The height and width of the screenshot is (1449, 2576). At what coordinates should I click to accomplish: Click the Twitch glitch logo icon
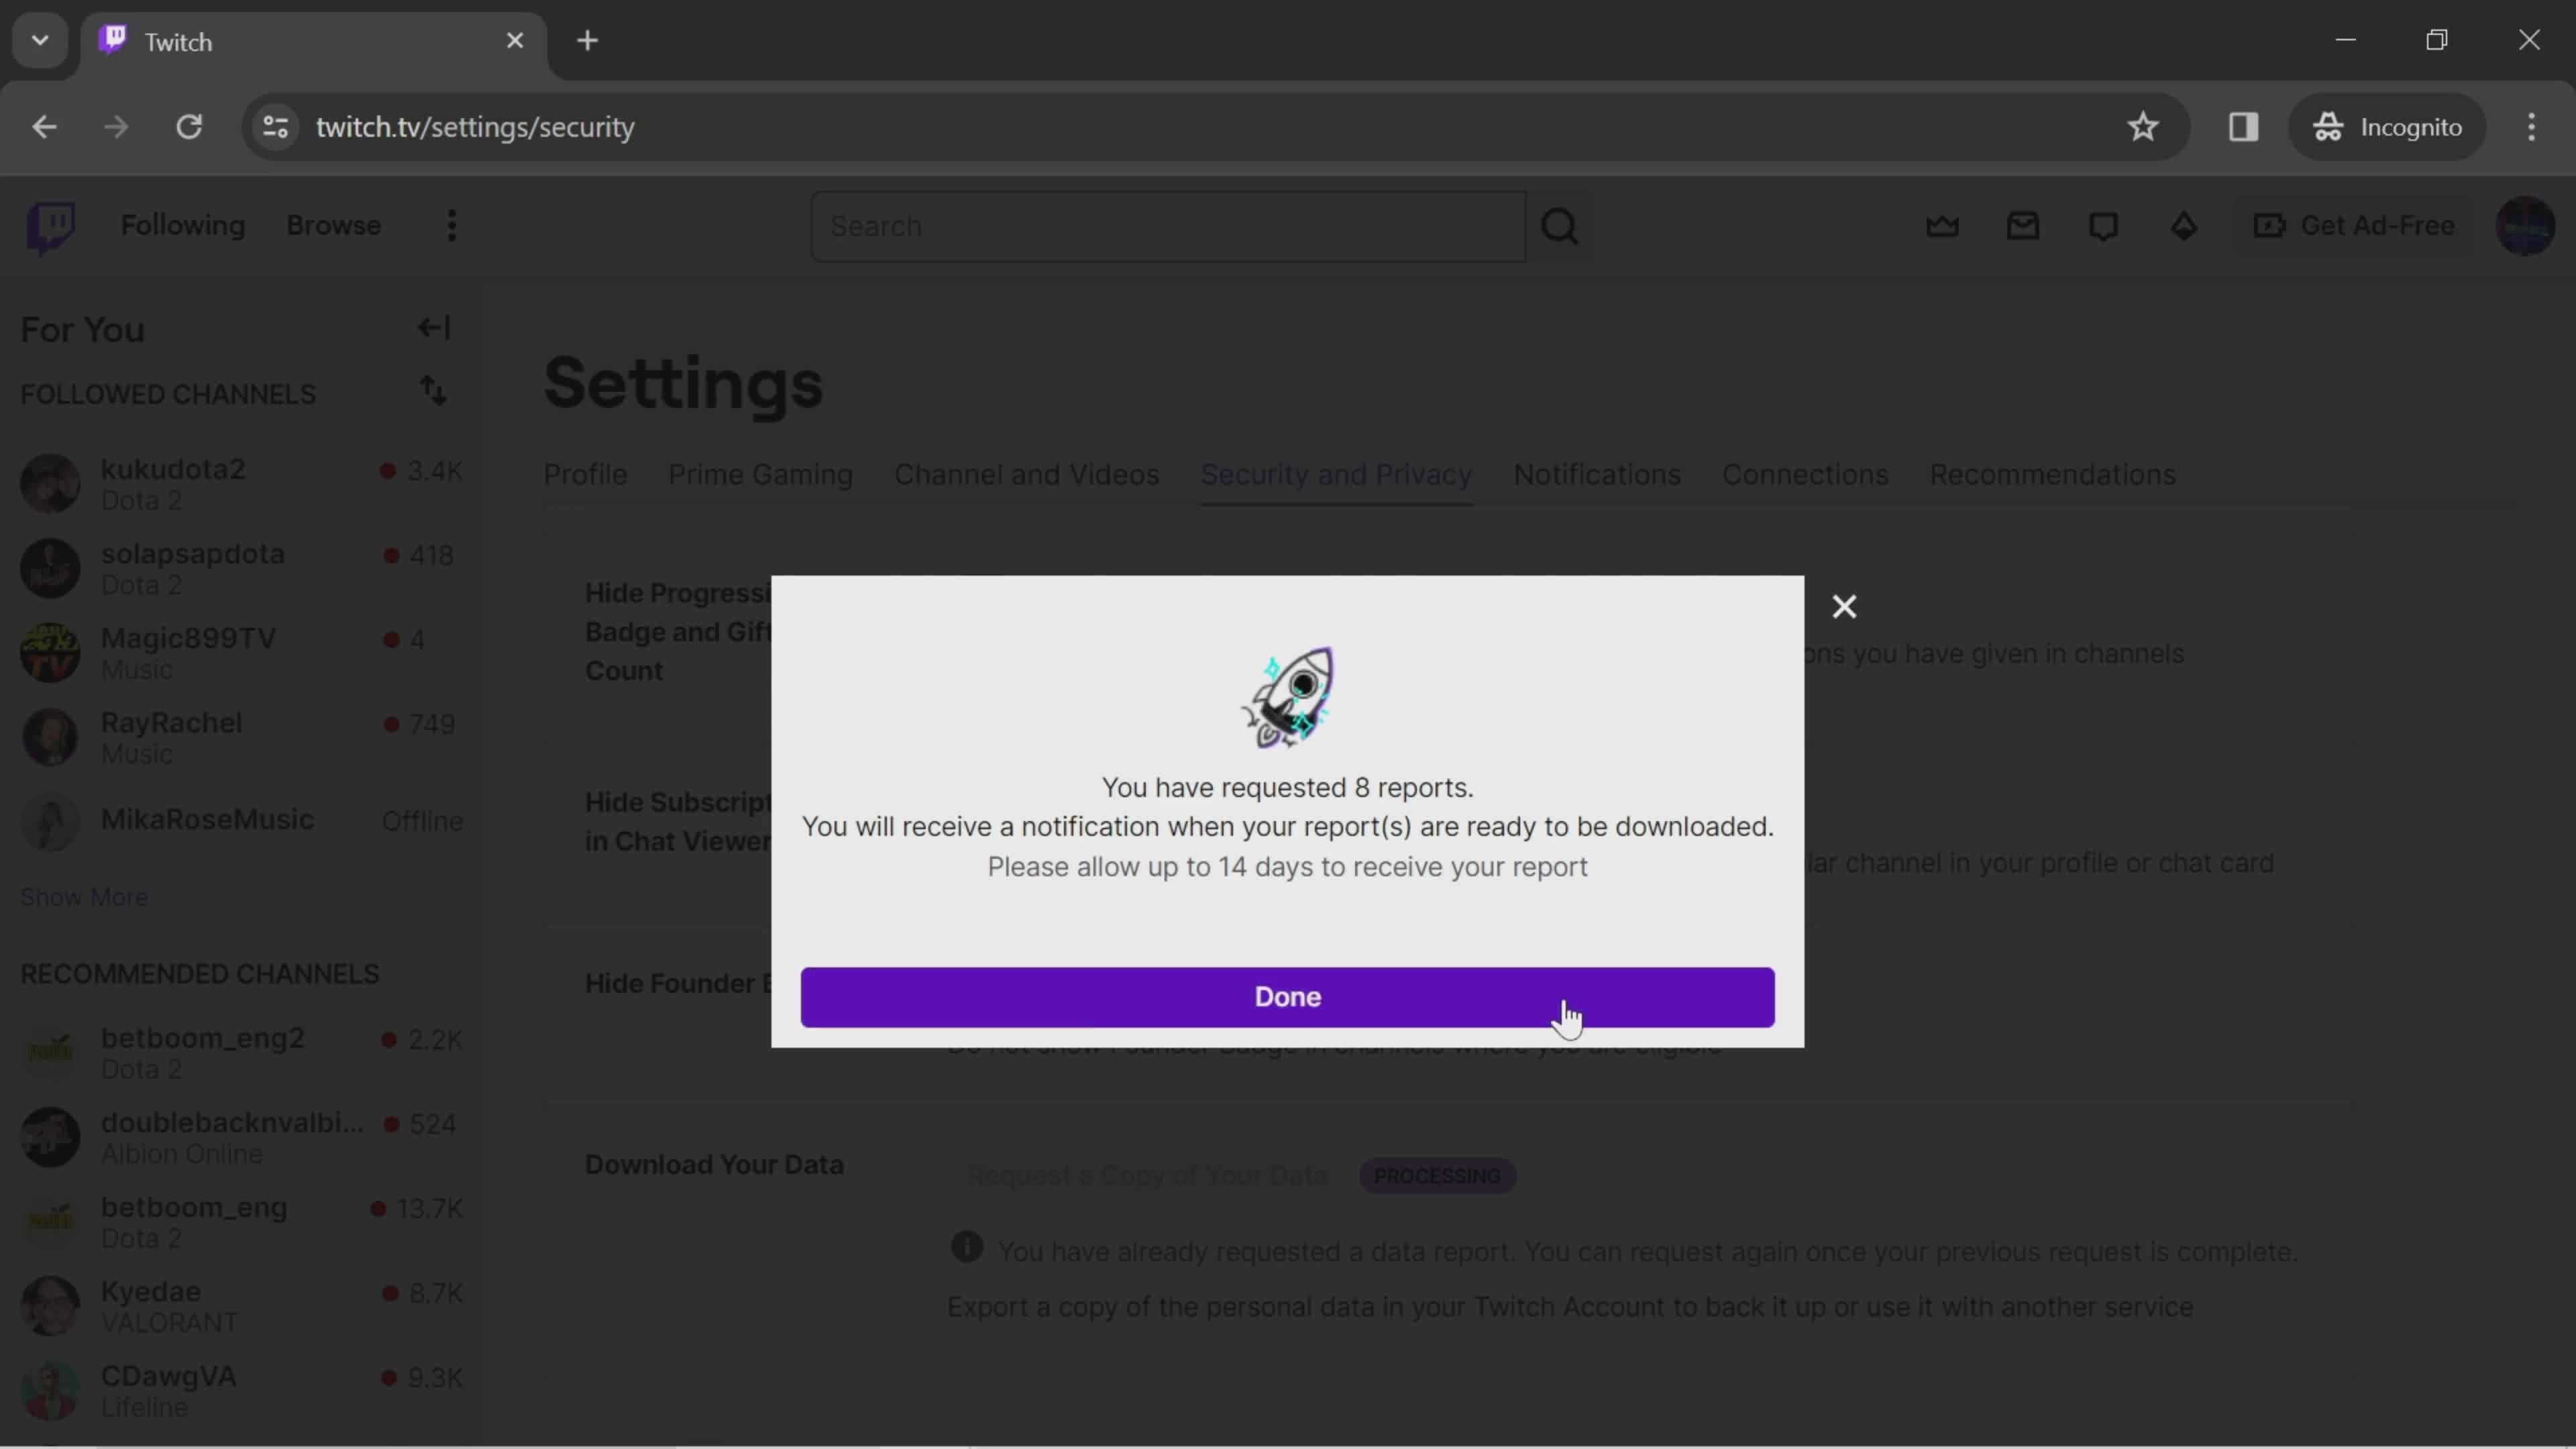point(51,225)
